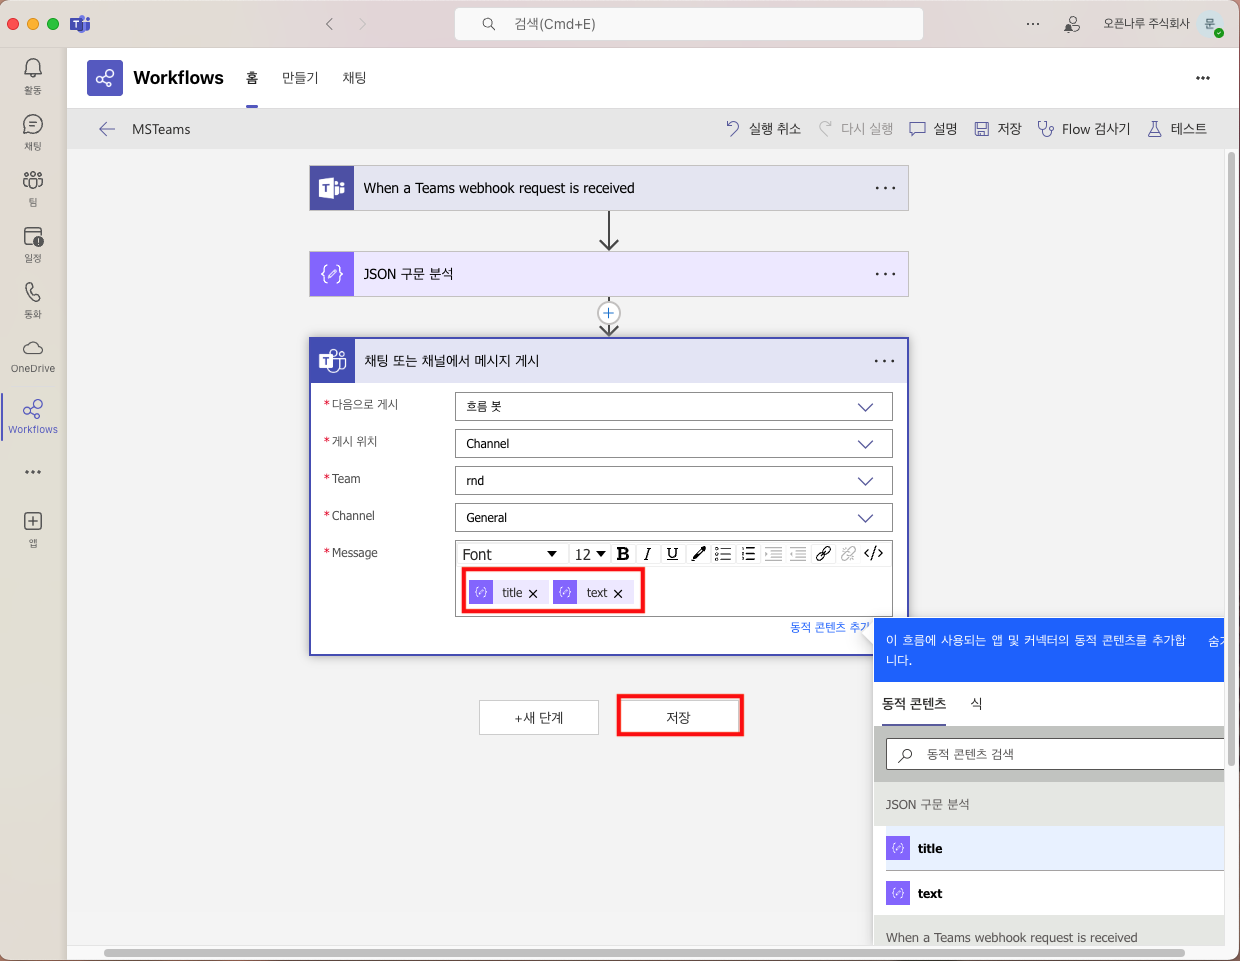Toggle bold formatting in Message editor
This screenshot has height=961, width=1240.
(x=623, y=554)
